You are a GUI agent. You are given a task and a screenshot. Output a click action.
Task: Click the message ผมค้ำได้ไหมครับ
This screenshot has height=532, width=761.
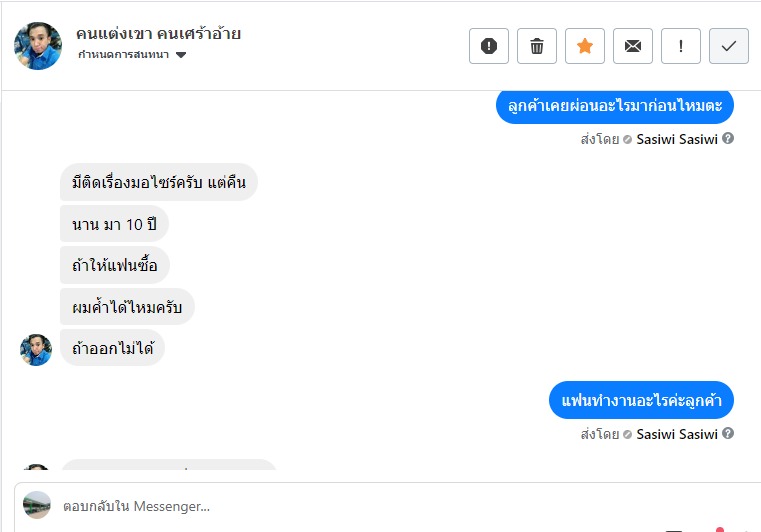pos(127,307)
